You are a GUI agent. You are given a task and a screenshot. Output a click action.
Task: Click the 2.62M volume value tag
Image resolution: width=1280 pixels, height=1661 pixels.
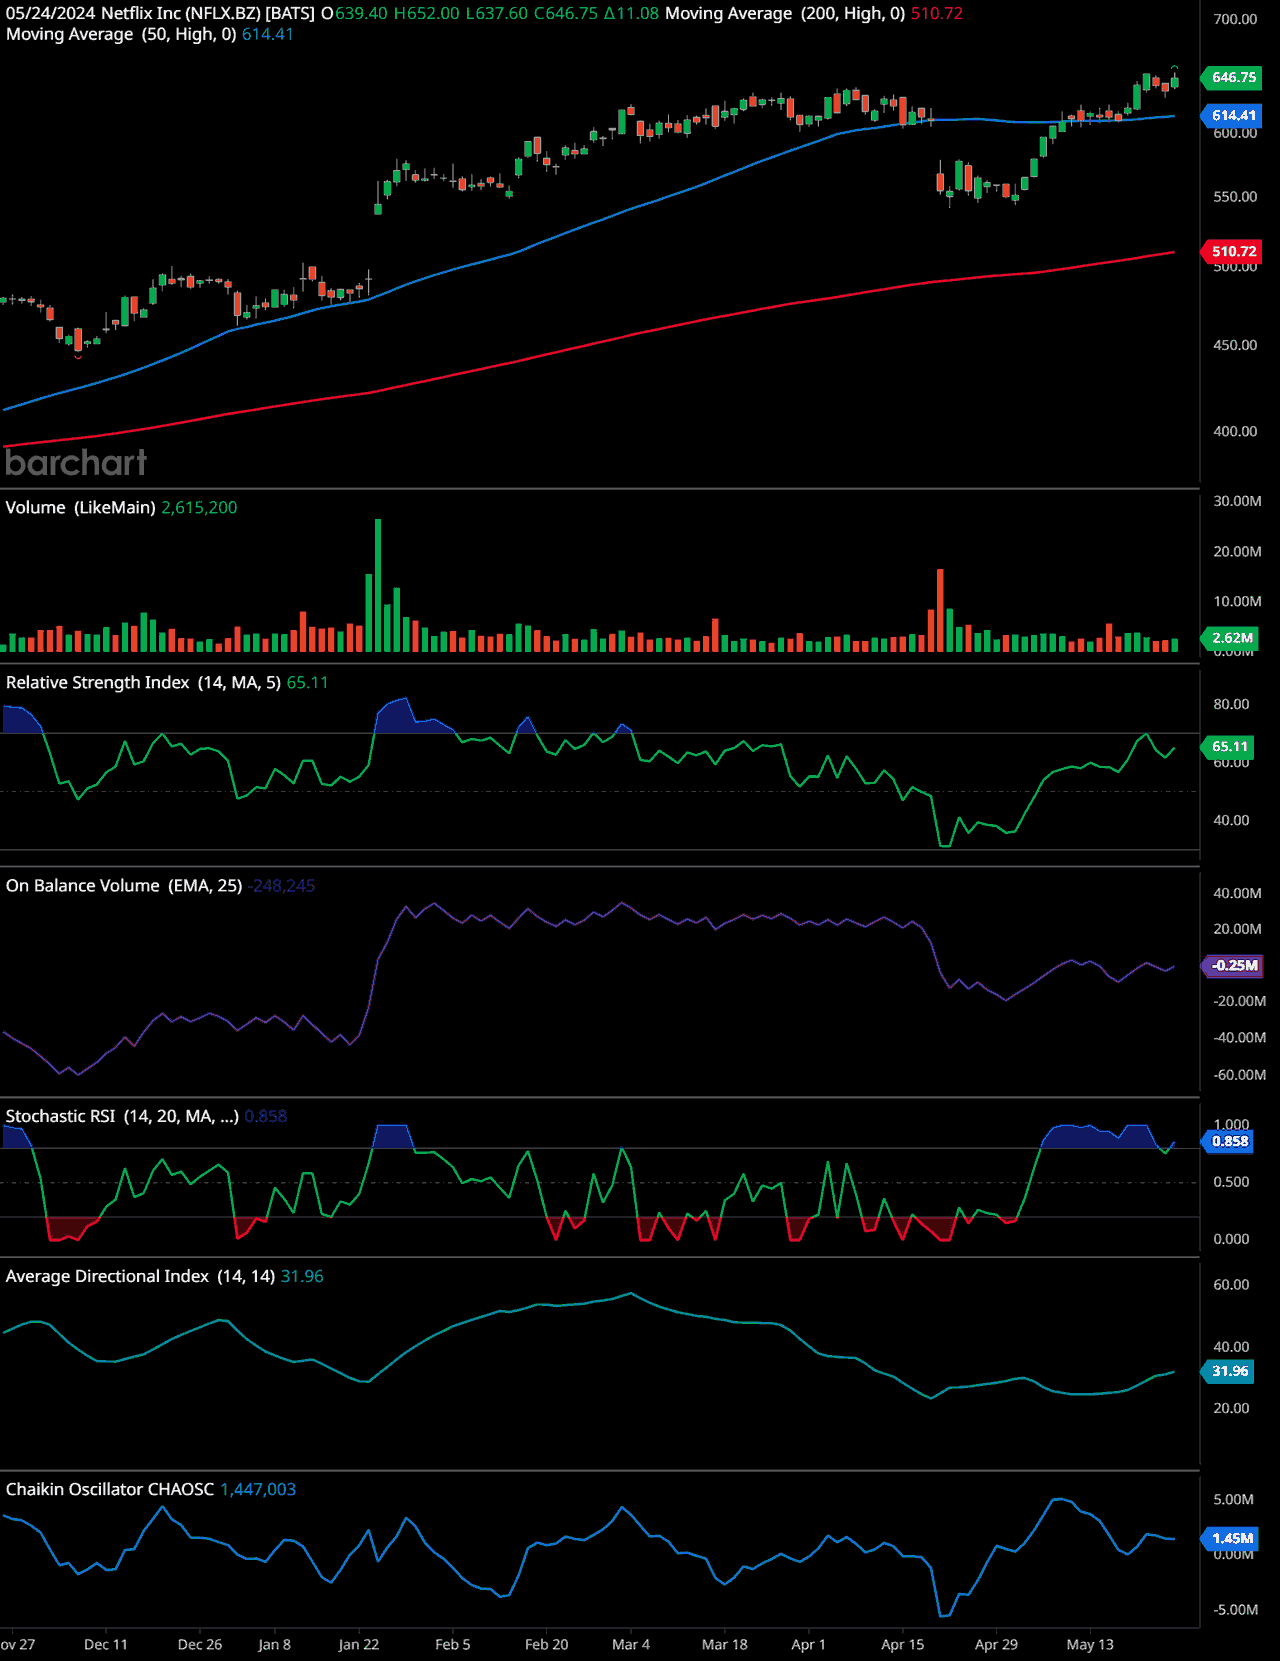(1232, 638)
